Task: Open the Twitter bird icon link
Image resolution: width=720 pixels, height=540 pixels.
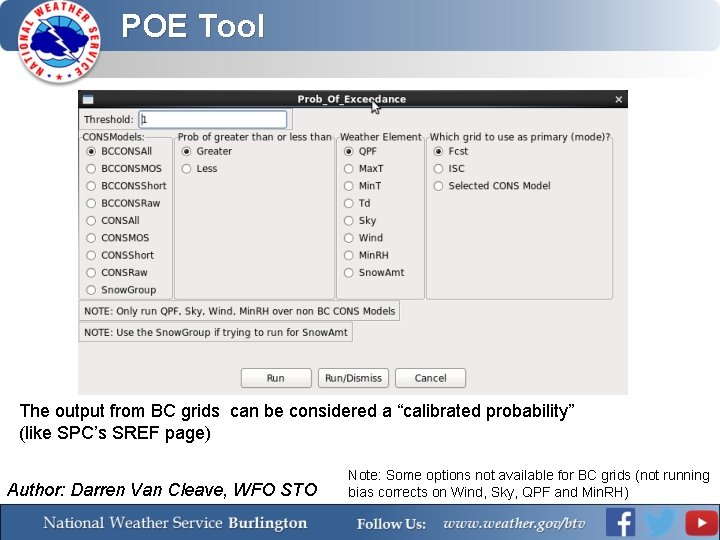Action: point(659,522)
